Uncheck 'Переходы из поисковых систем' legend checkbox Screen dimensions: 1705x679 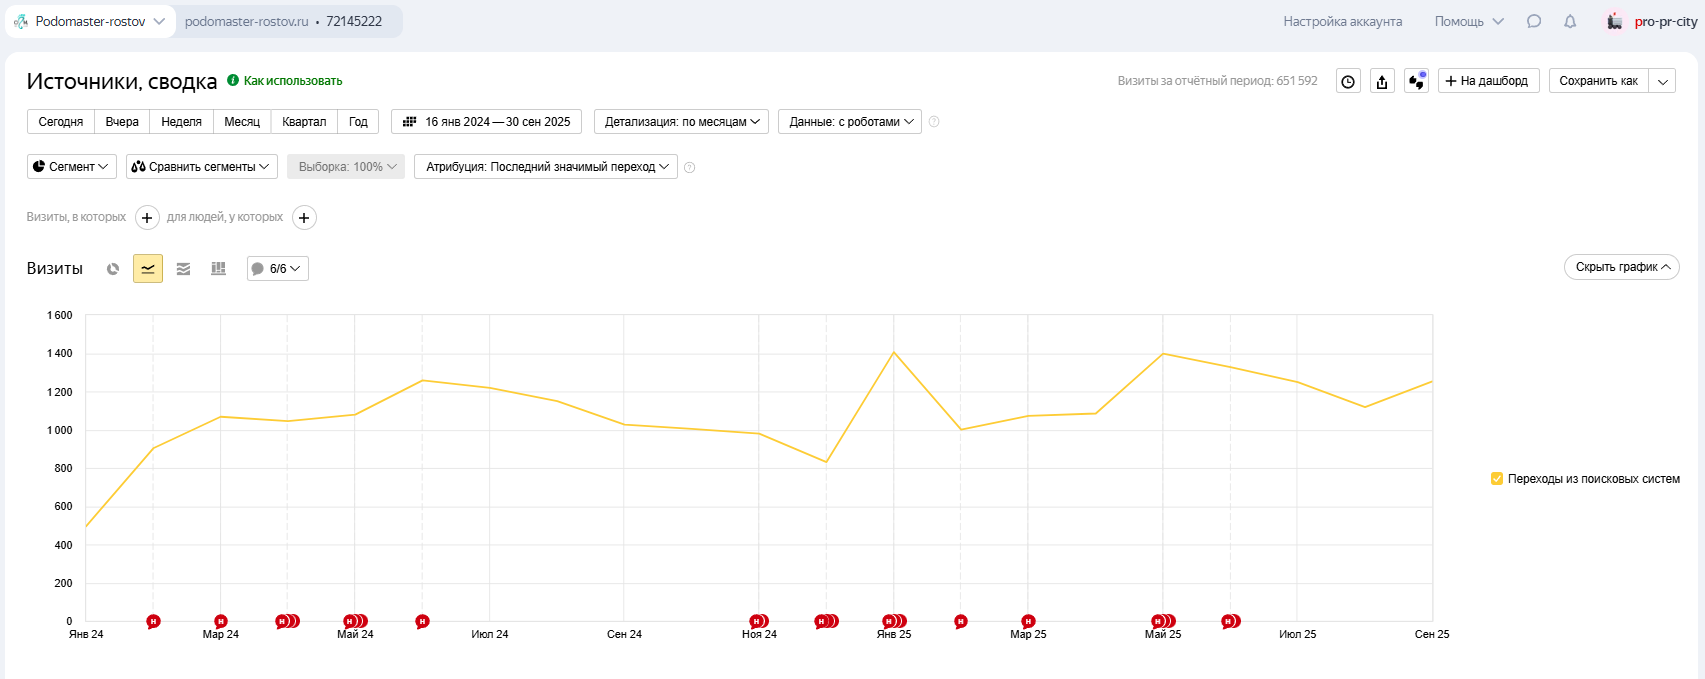1497,479
